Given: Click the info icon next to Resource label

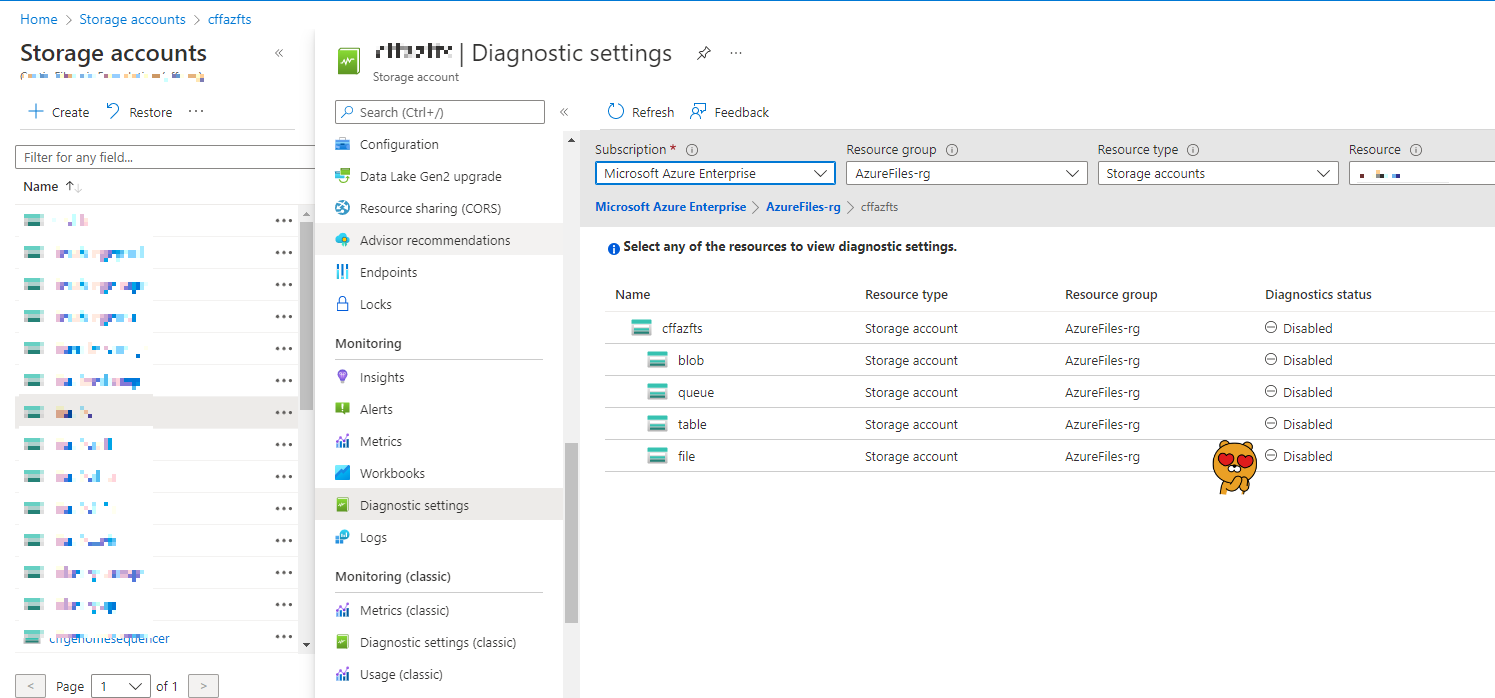Looking at the screenshot, I should click(x=1416, y=150).
